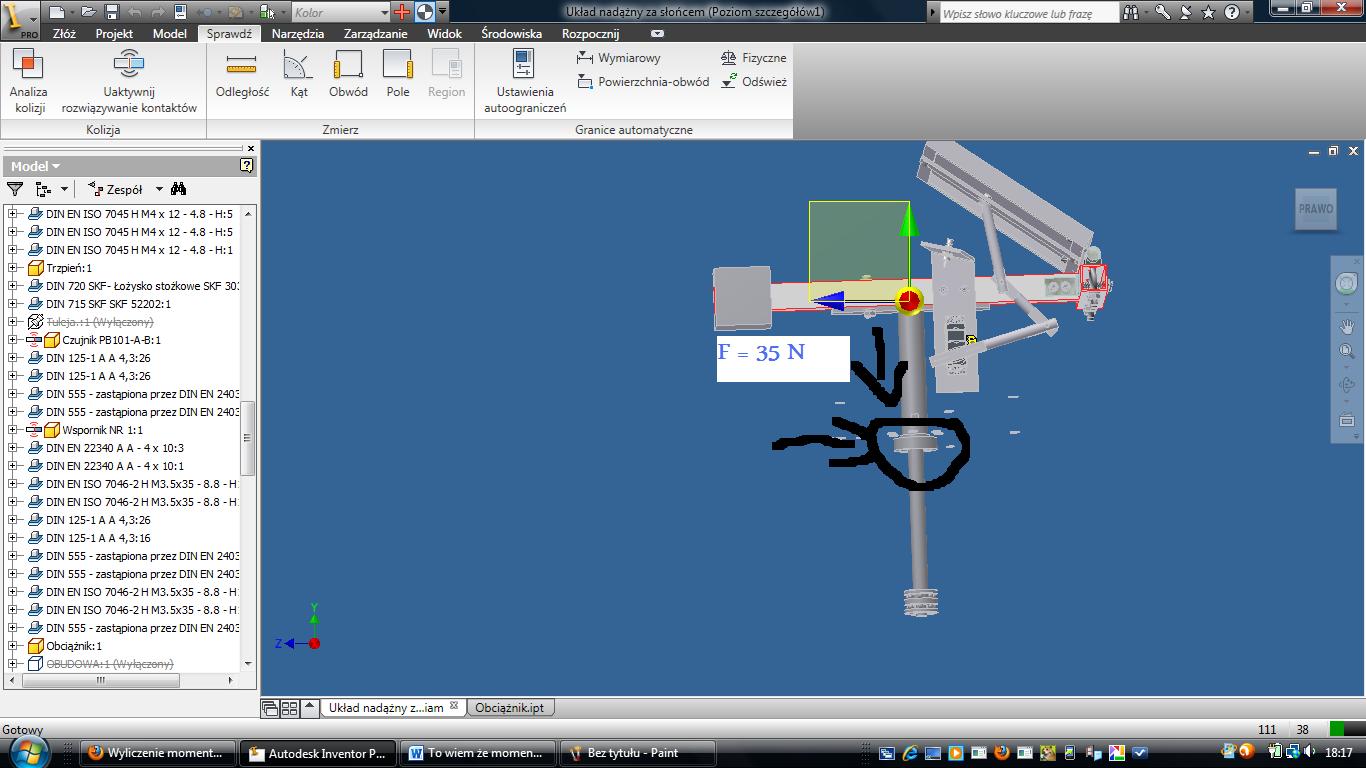Expand the Czujnik PB101-A-B:1 node
Viewport: 1366px width, 768px height.
coord(13,340)
